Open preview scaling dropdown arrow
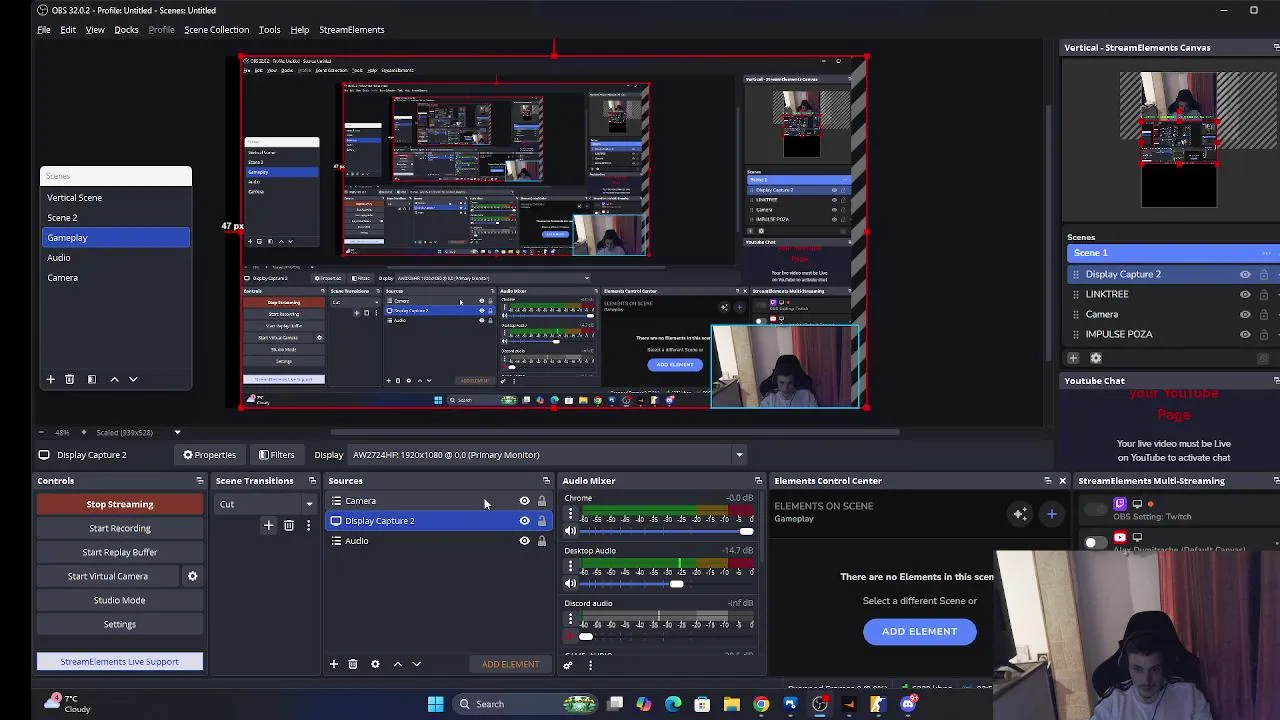This screenshot has height=720, width=1280. pyautogui.click(x=177, y=432)
